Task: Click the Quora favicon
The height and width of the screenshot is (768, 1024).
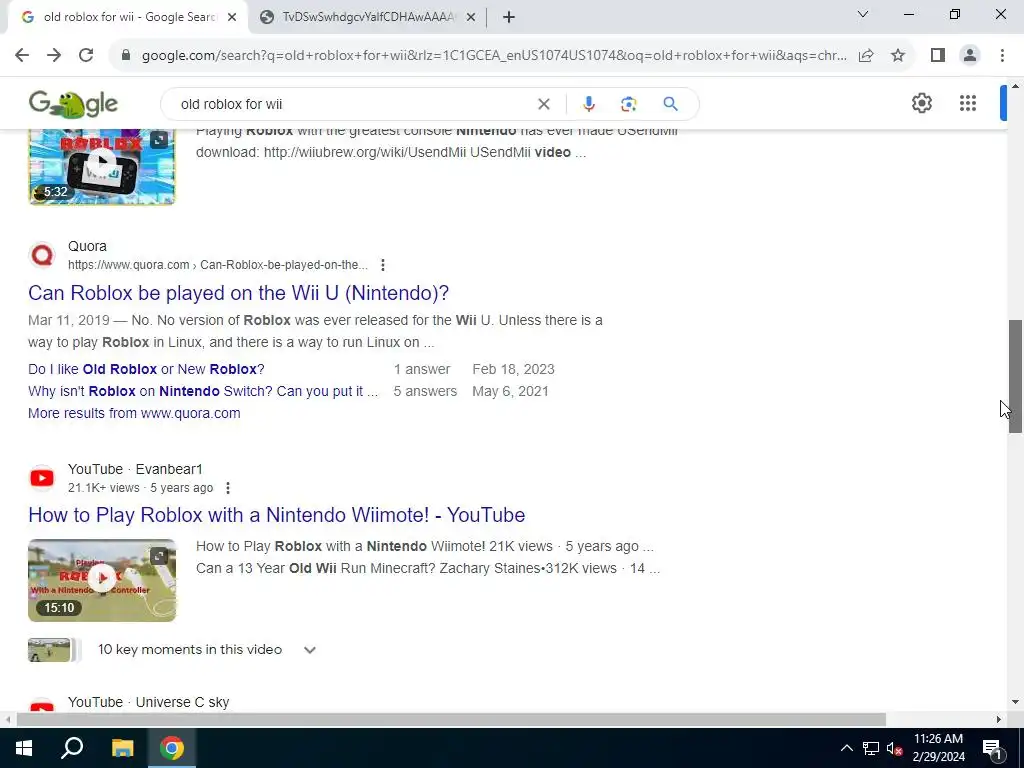Action: [42, 255]
